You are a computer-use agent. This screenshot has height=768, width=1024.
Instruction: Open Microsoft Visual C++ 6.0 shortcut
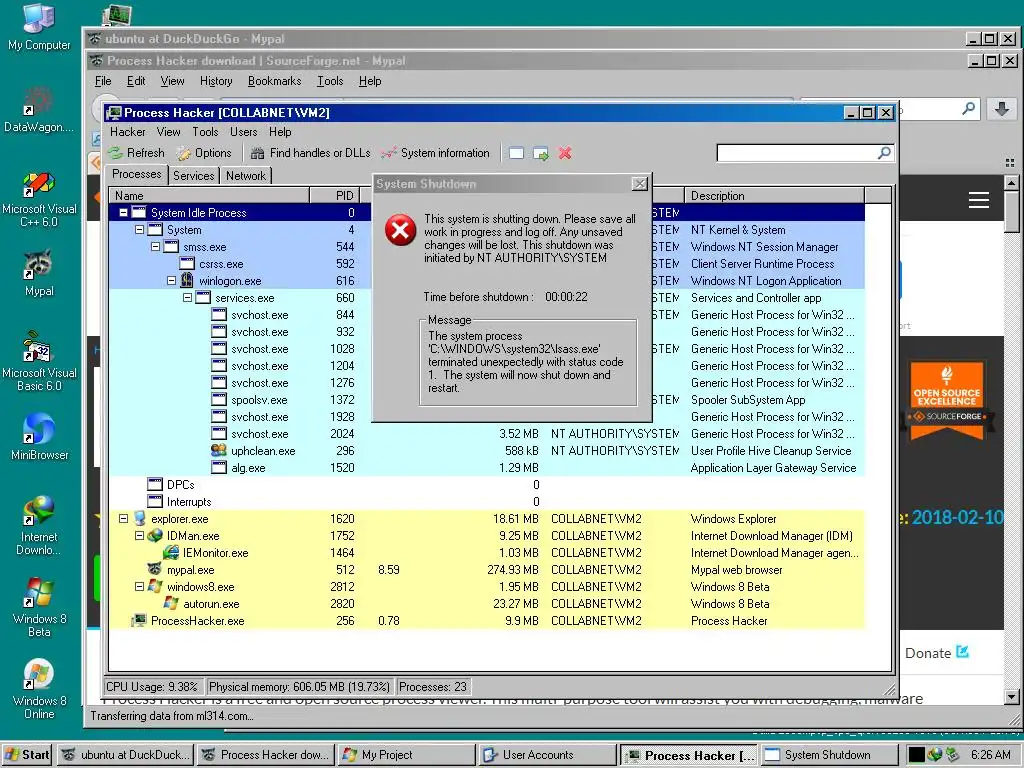coord(39,199)
